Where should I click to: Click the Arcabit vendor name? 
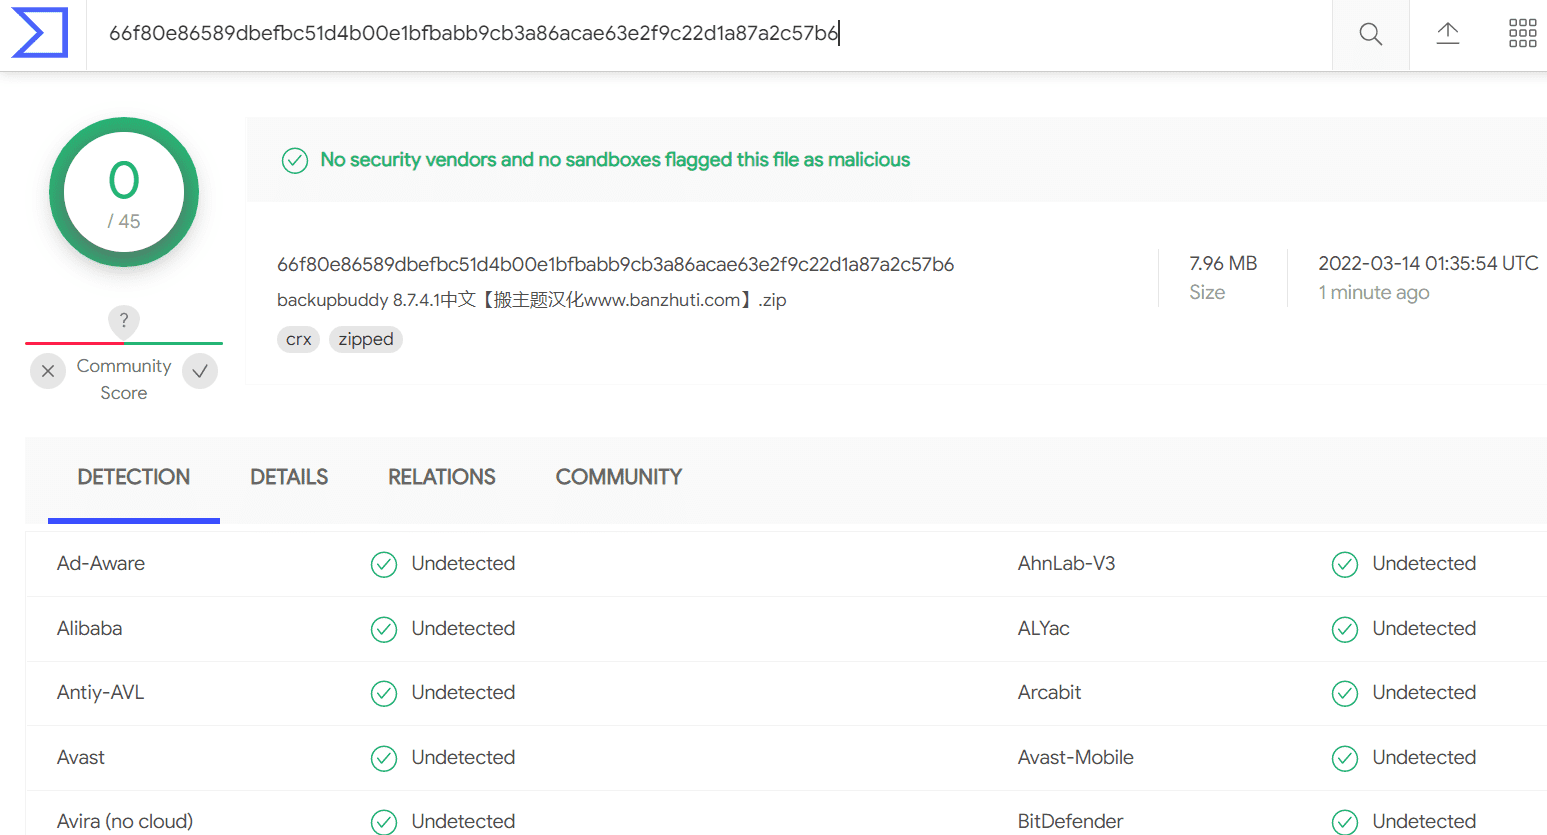coord(1050,692)
